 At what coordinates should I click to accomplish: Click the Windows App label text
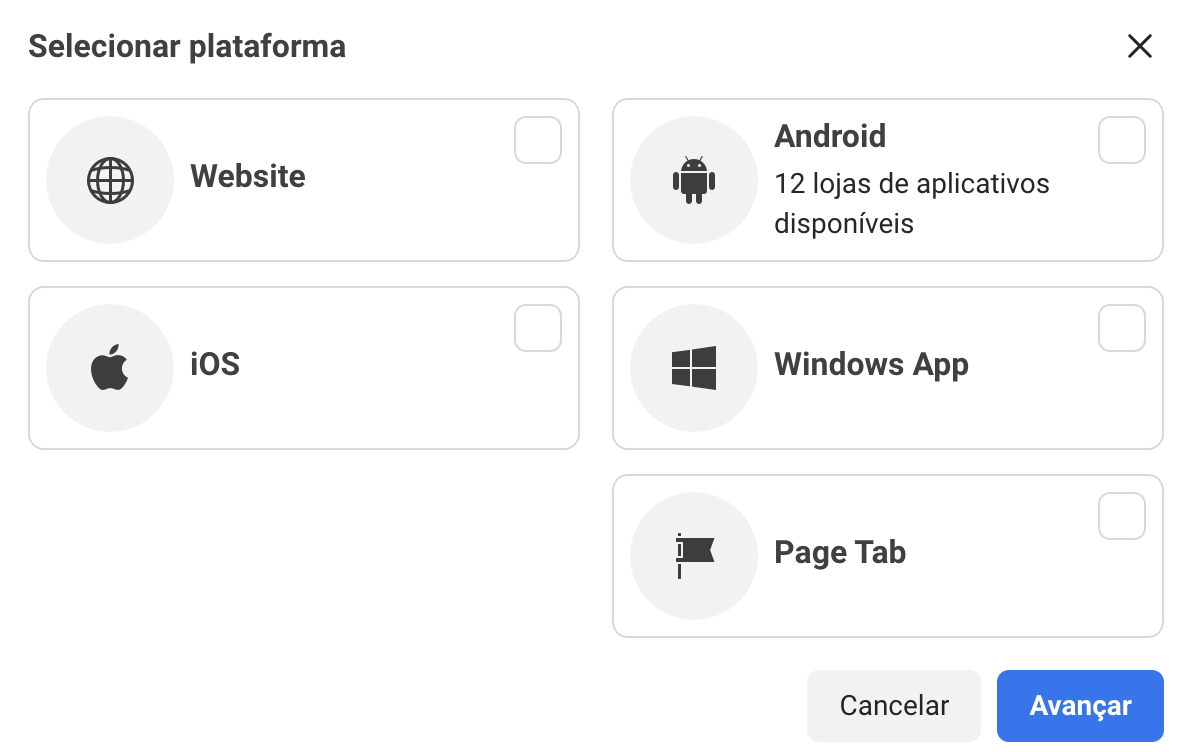pos(871,364)
